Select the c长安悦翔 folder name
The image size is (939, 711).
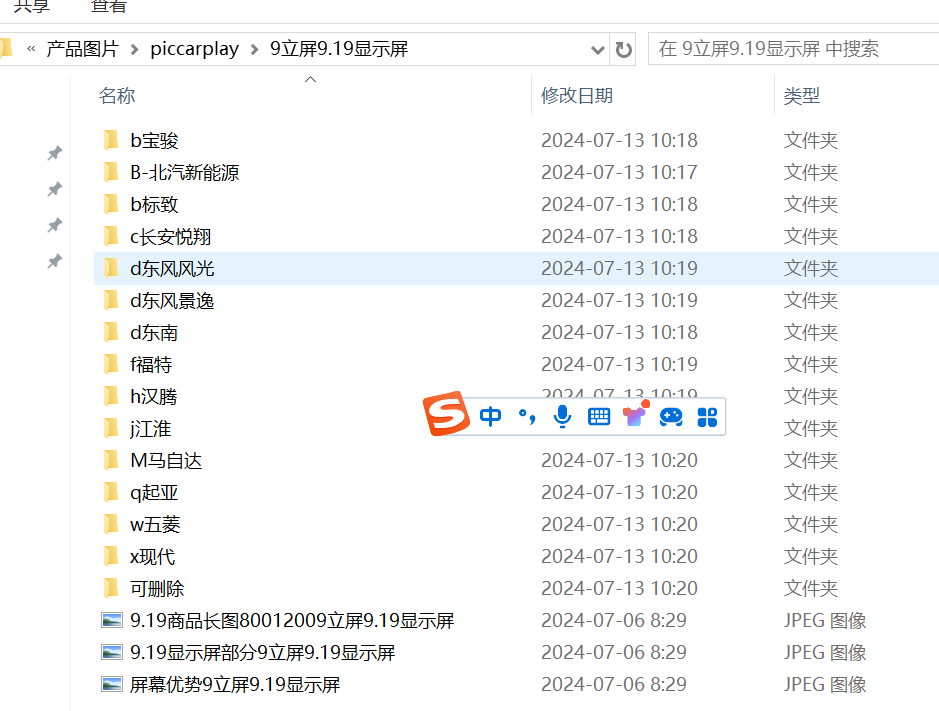pos(171,237)
